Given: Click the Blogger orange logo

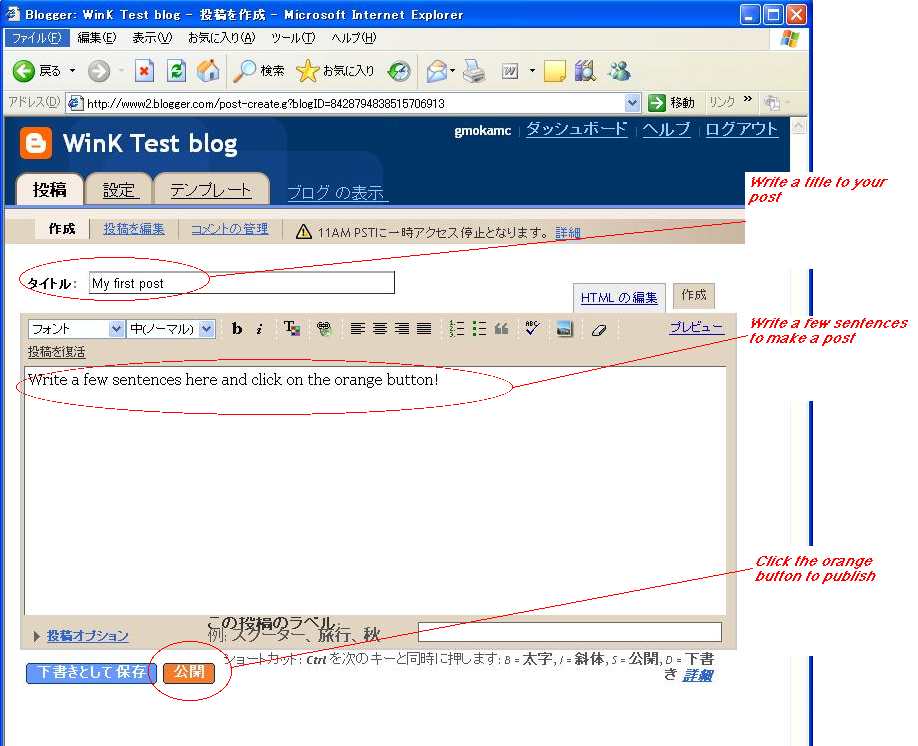Looking at the screenshot, I should click(x=36, y=143).
